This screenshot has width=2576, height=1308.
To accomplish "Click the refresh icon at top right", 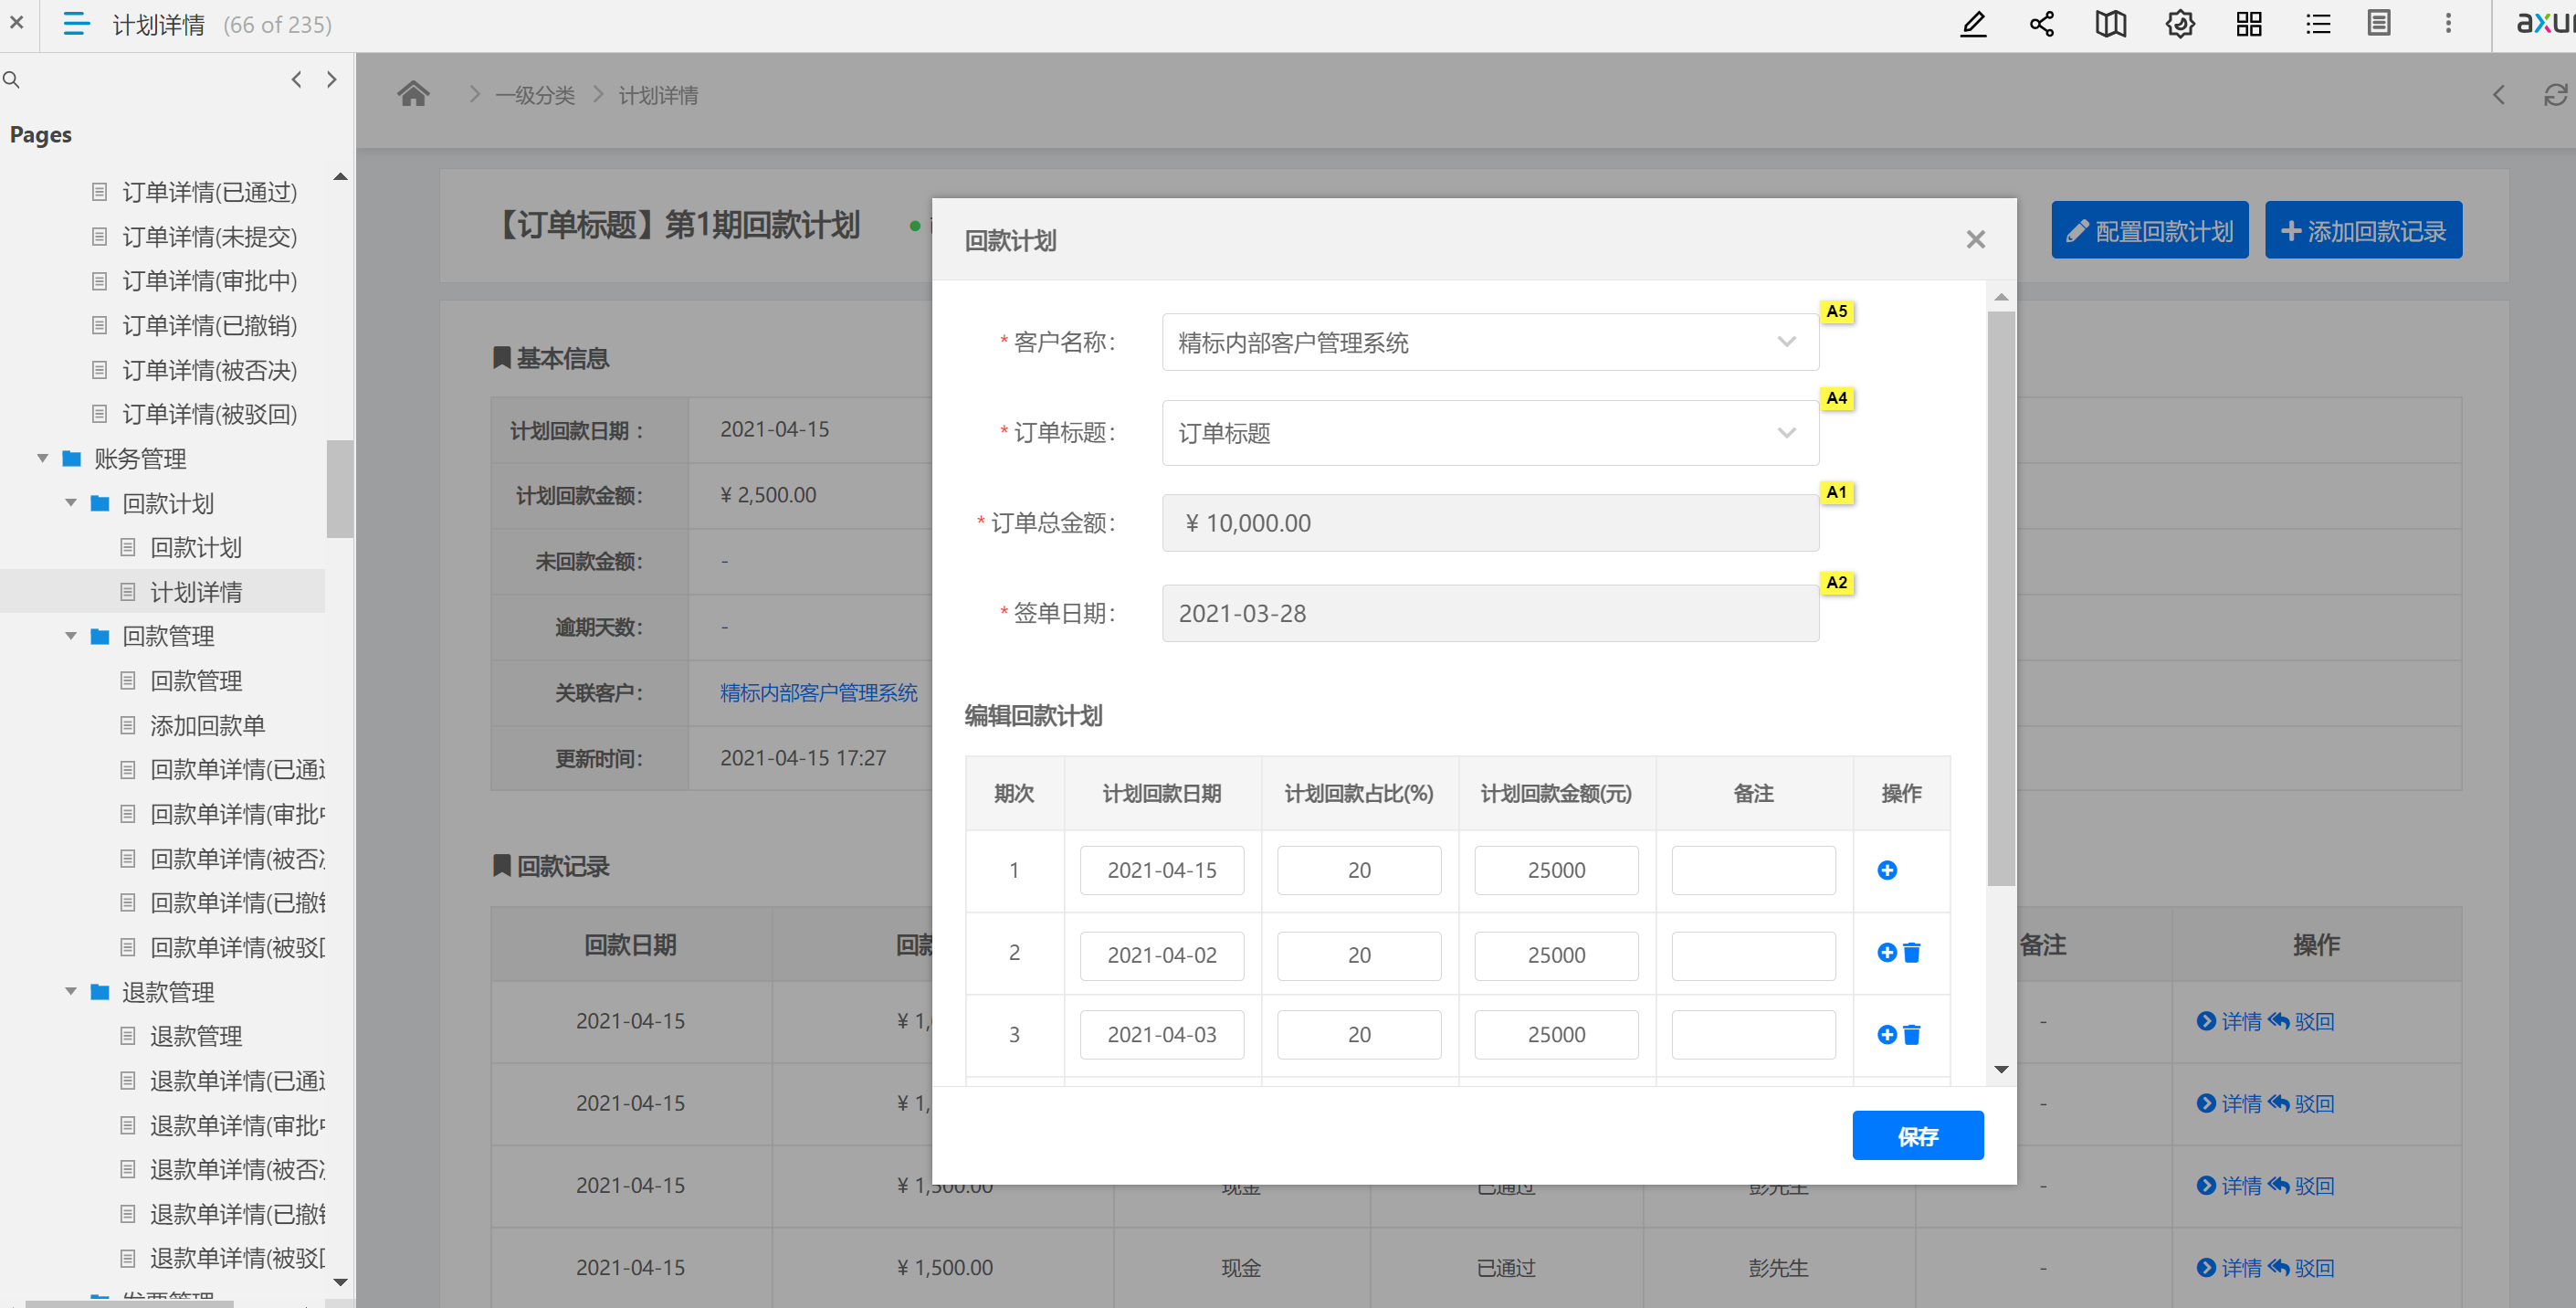I will tap(2556, 95).
